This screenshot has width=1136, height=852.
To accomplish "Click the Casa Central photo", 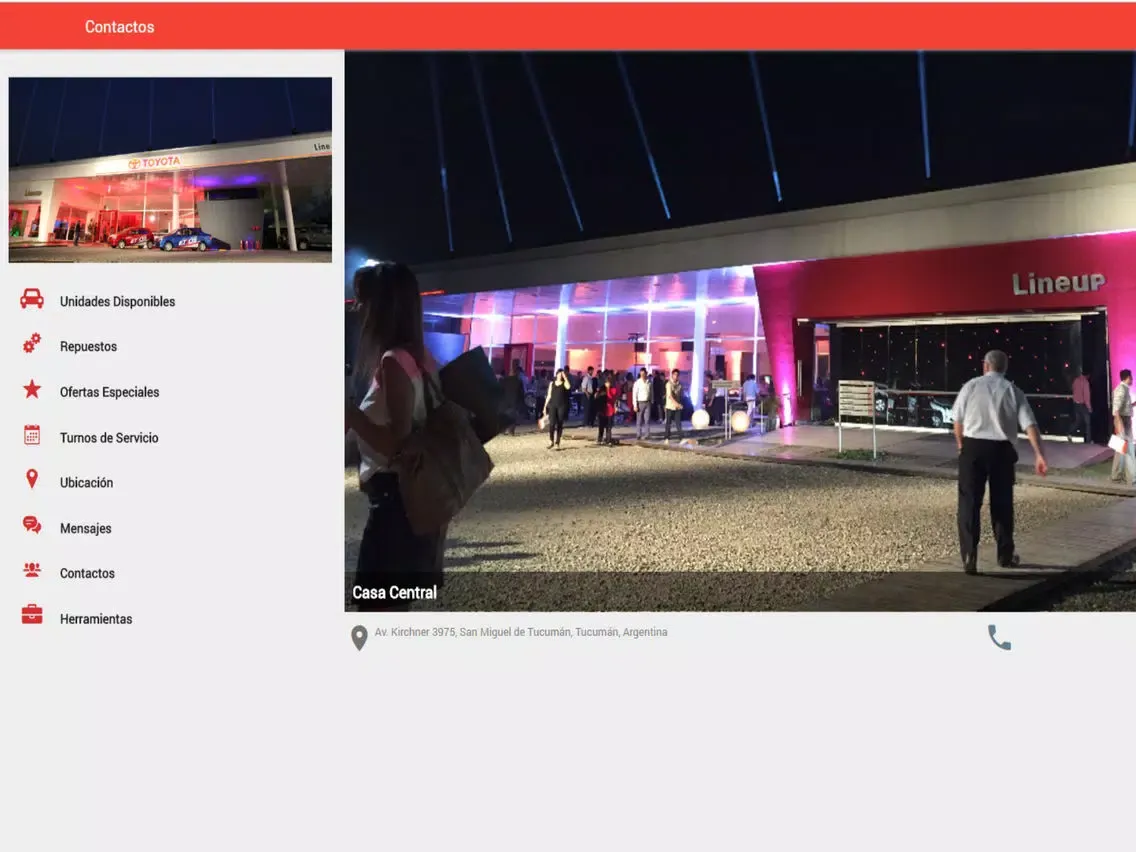I will point(740,331).
